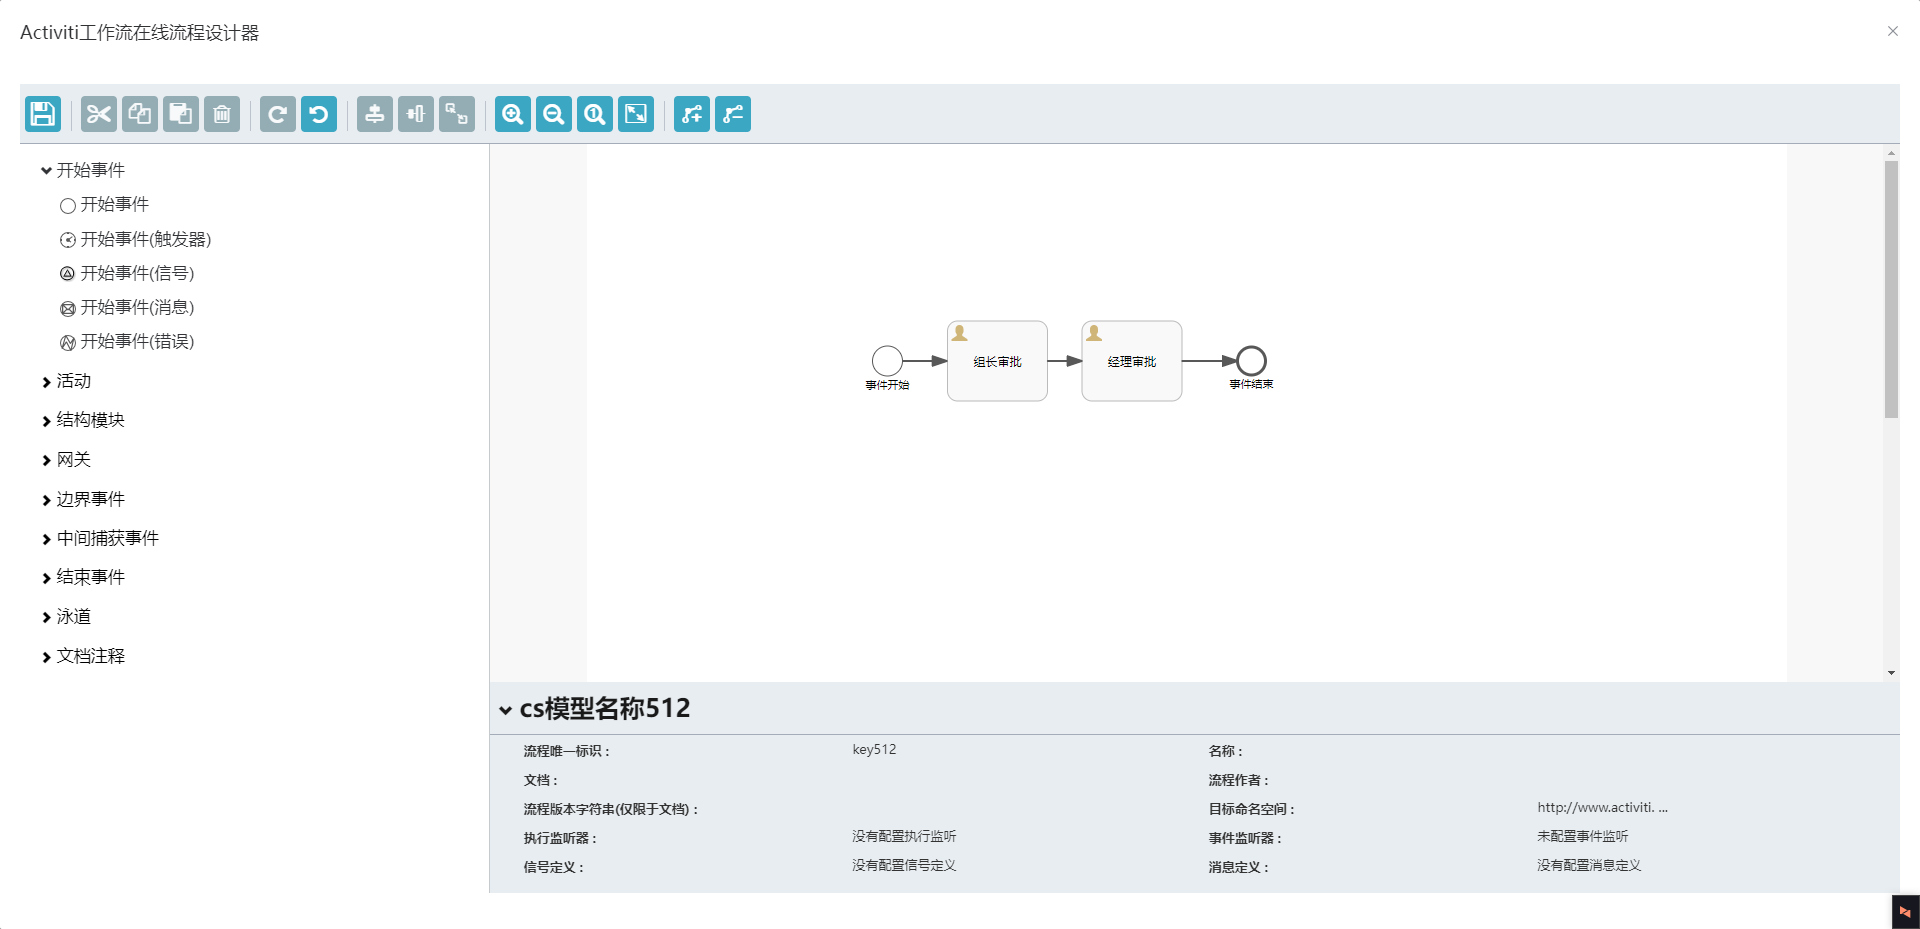
Task: Expand the 结构模块 category
Action: [x=83, y=420]
